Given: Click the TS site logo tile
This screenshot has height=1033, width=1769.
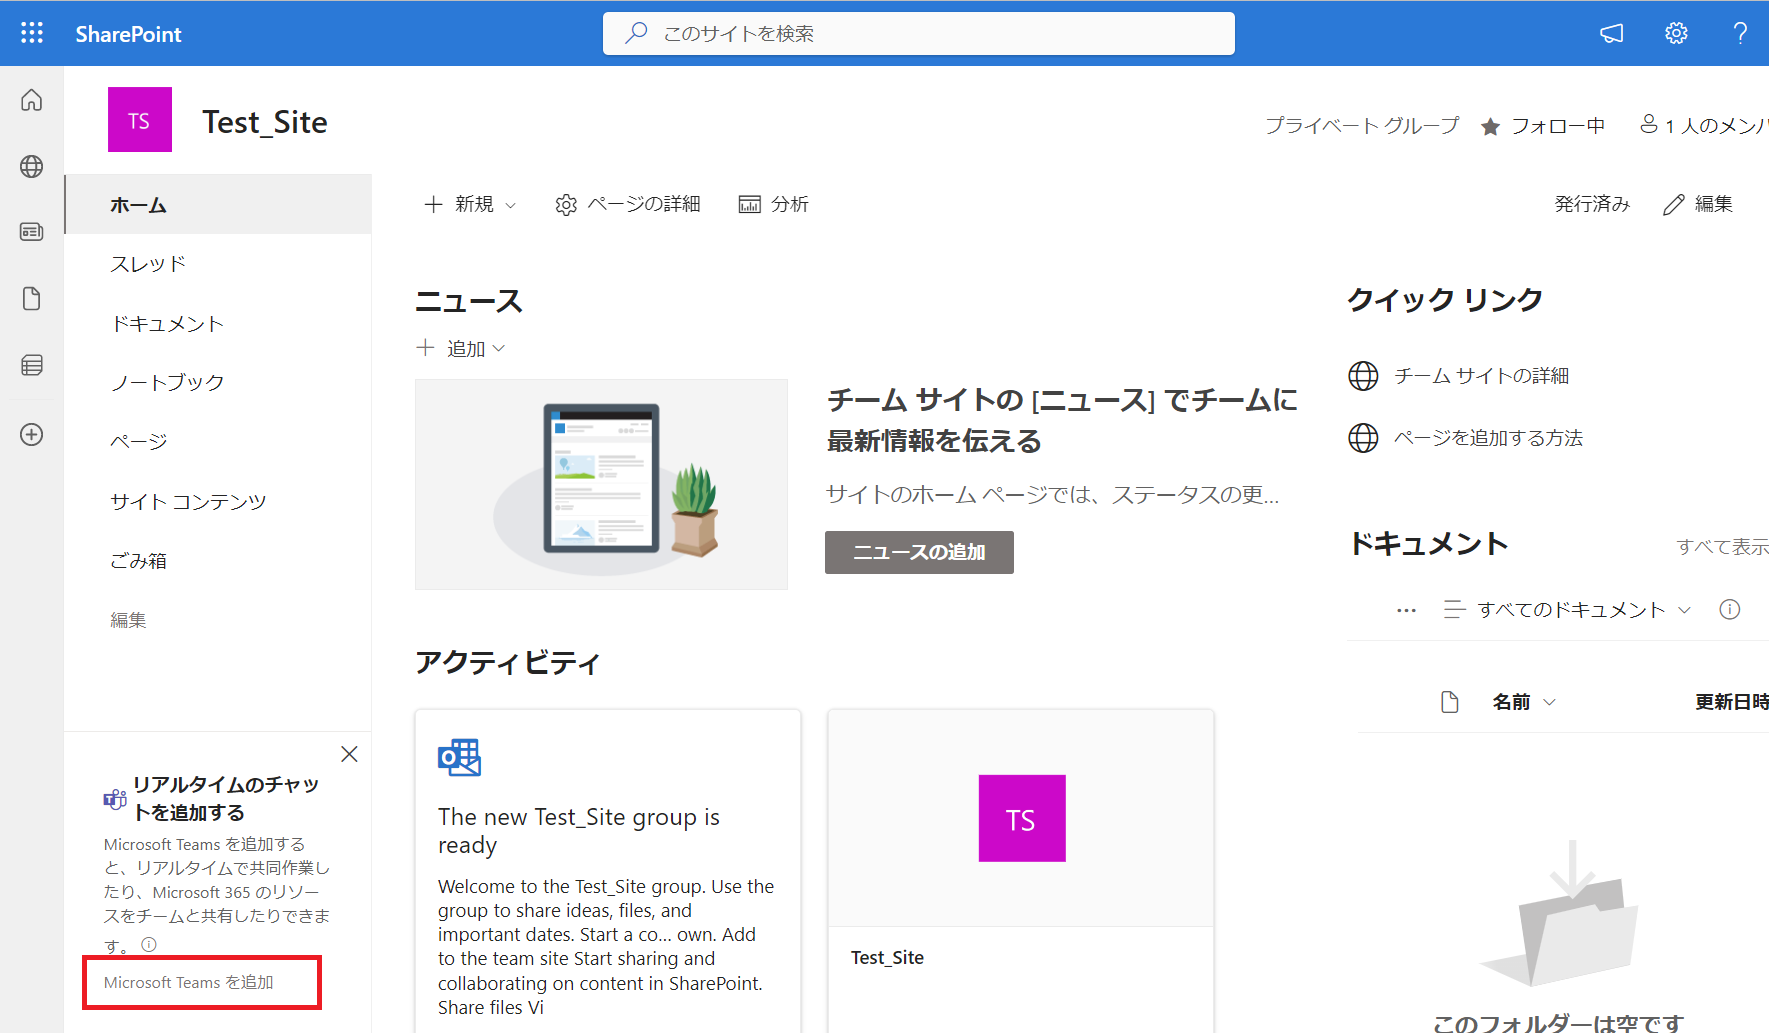Looking at the screenshot, I should pos(140,120).
